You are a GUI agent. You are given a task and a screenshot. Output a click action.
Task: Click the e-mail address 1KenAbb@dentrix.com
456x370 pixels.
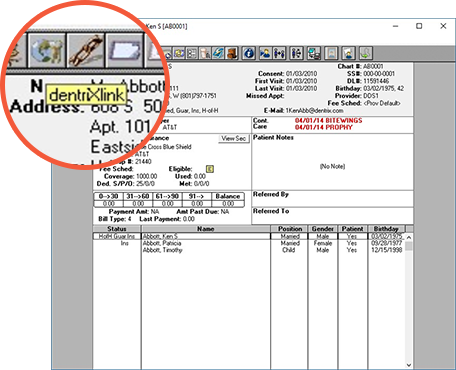[x=314, y=110]
